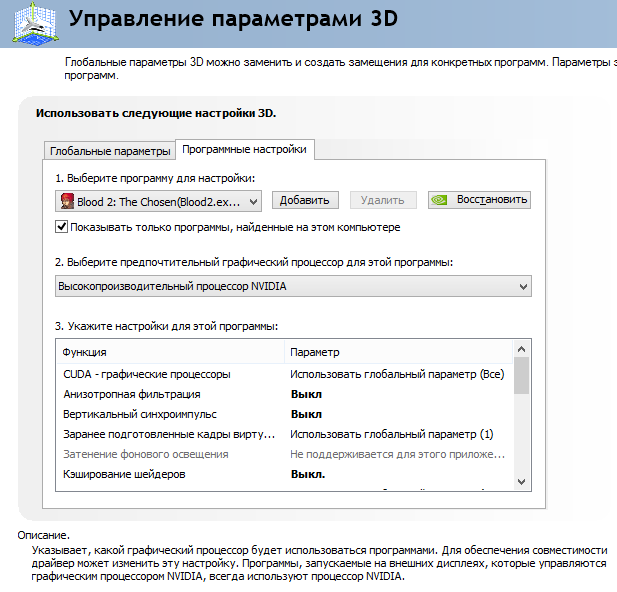Click the 3D settings cube icon in header
Viewport: 617px width, 592px height.
point(35,23)
